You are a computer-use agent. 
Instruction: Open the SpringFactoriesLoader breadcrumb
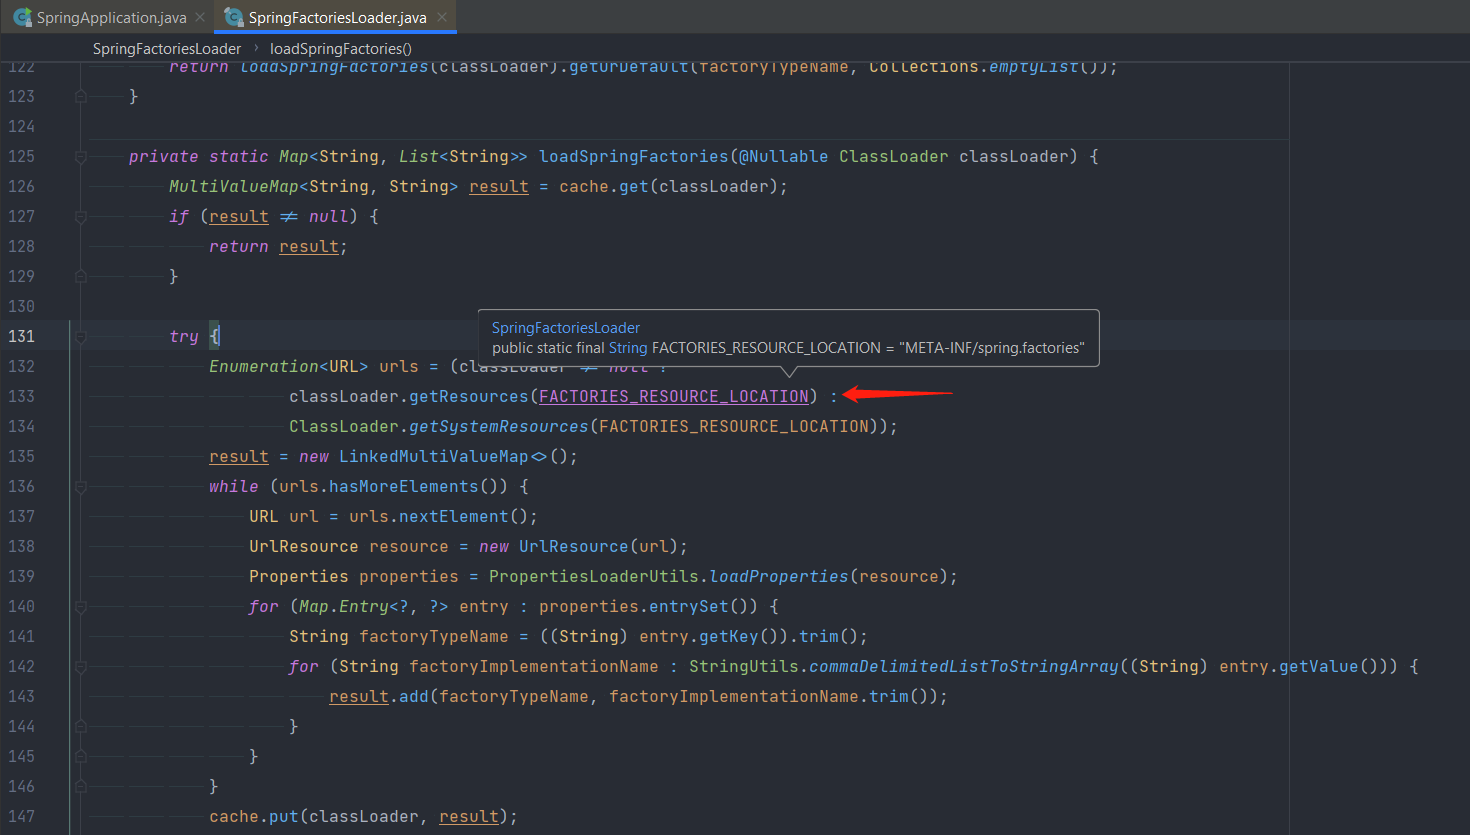167,48
